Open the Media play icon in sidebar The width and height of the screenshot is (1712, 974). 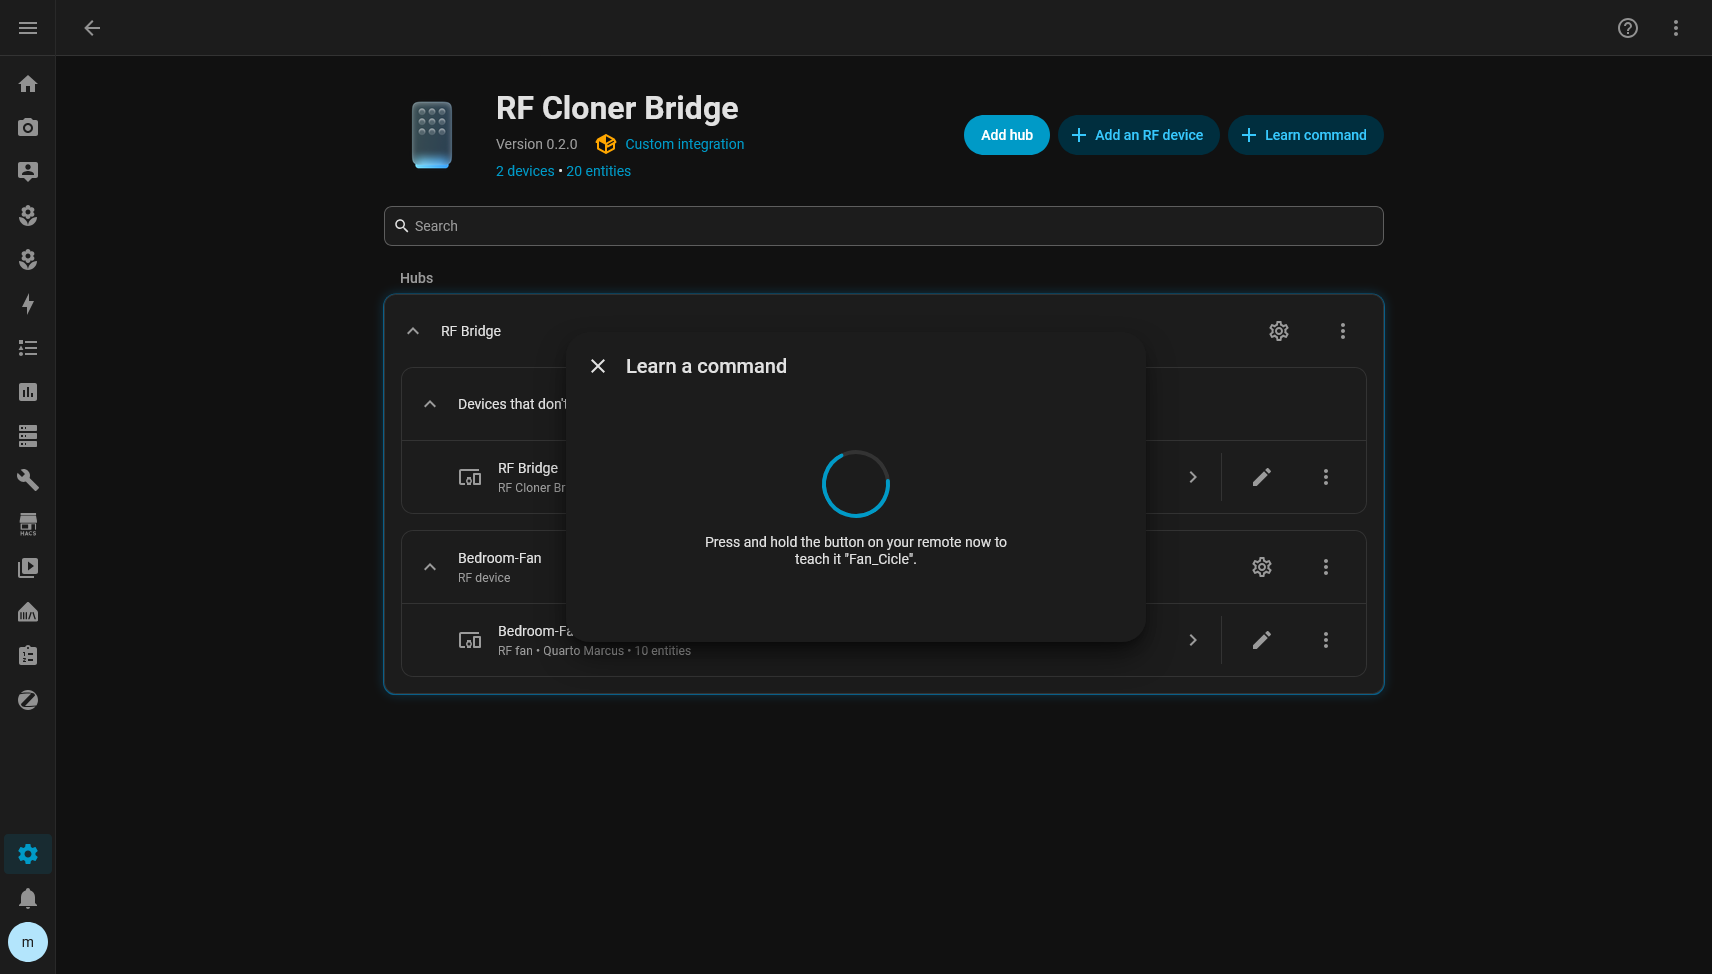point(28,568)
